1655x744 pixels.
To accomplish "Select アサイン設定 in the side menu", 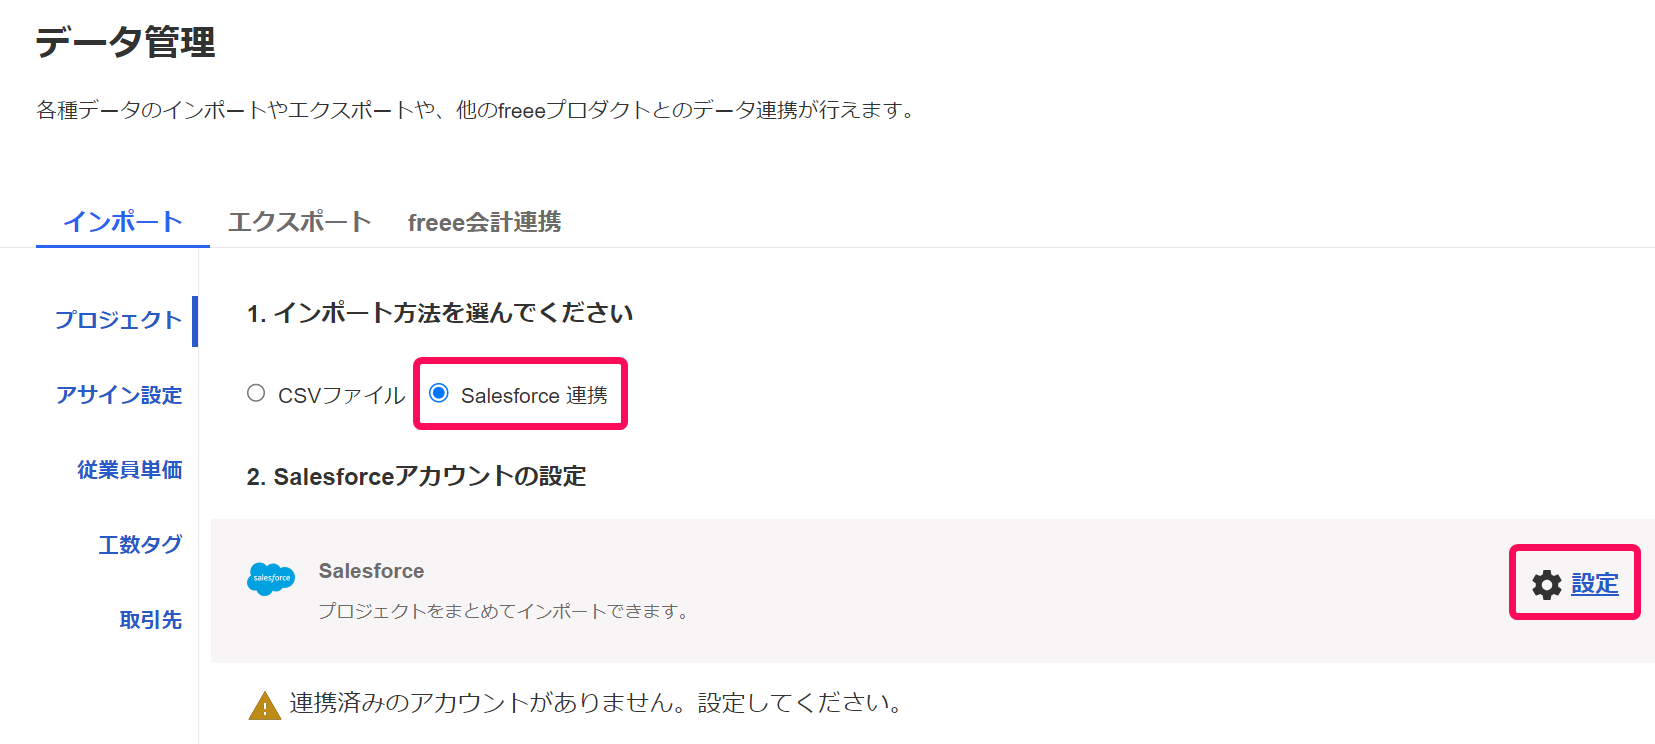I will (x=119, y=395).
